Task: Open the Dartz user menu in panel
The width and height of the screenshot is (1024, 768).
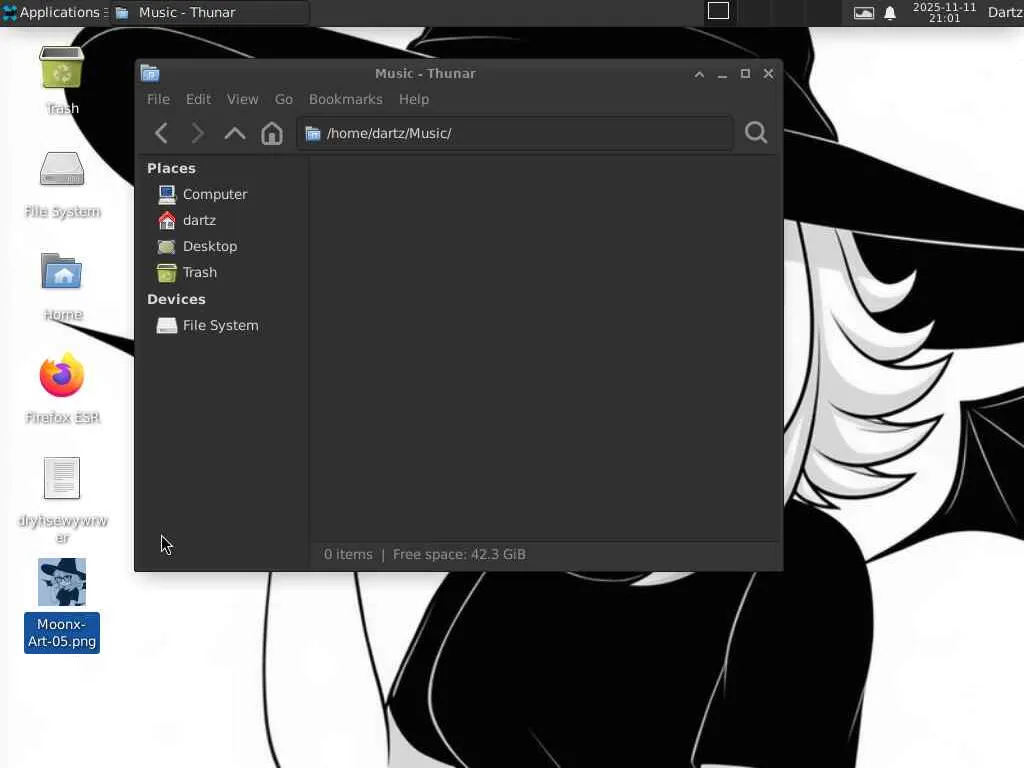Action: (x=1005, y=12)
